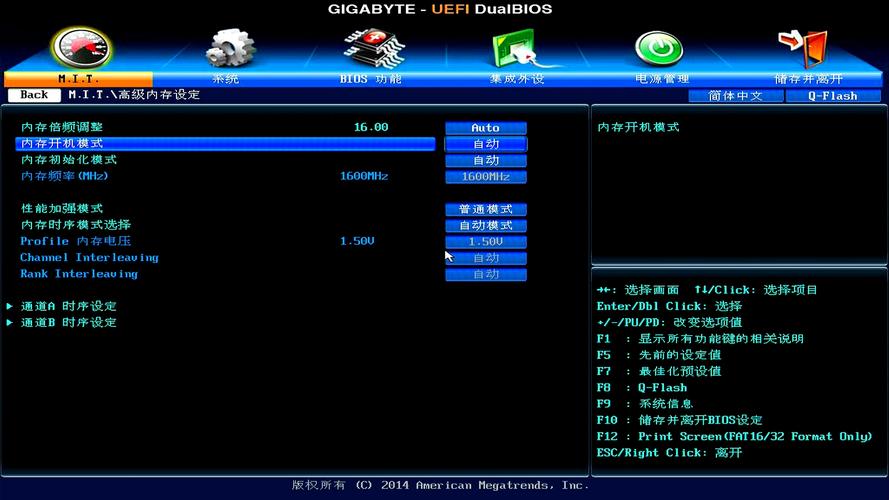Screen dimensions: 889x500
Task: Open the 自动 value for 内存开机模式
Action: coord(486,144)
